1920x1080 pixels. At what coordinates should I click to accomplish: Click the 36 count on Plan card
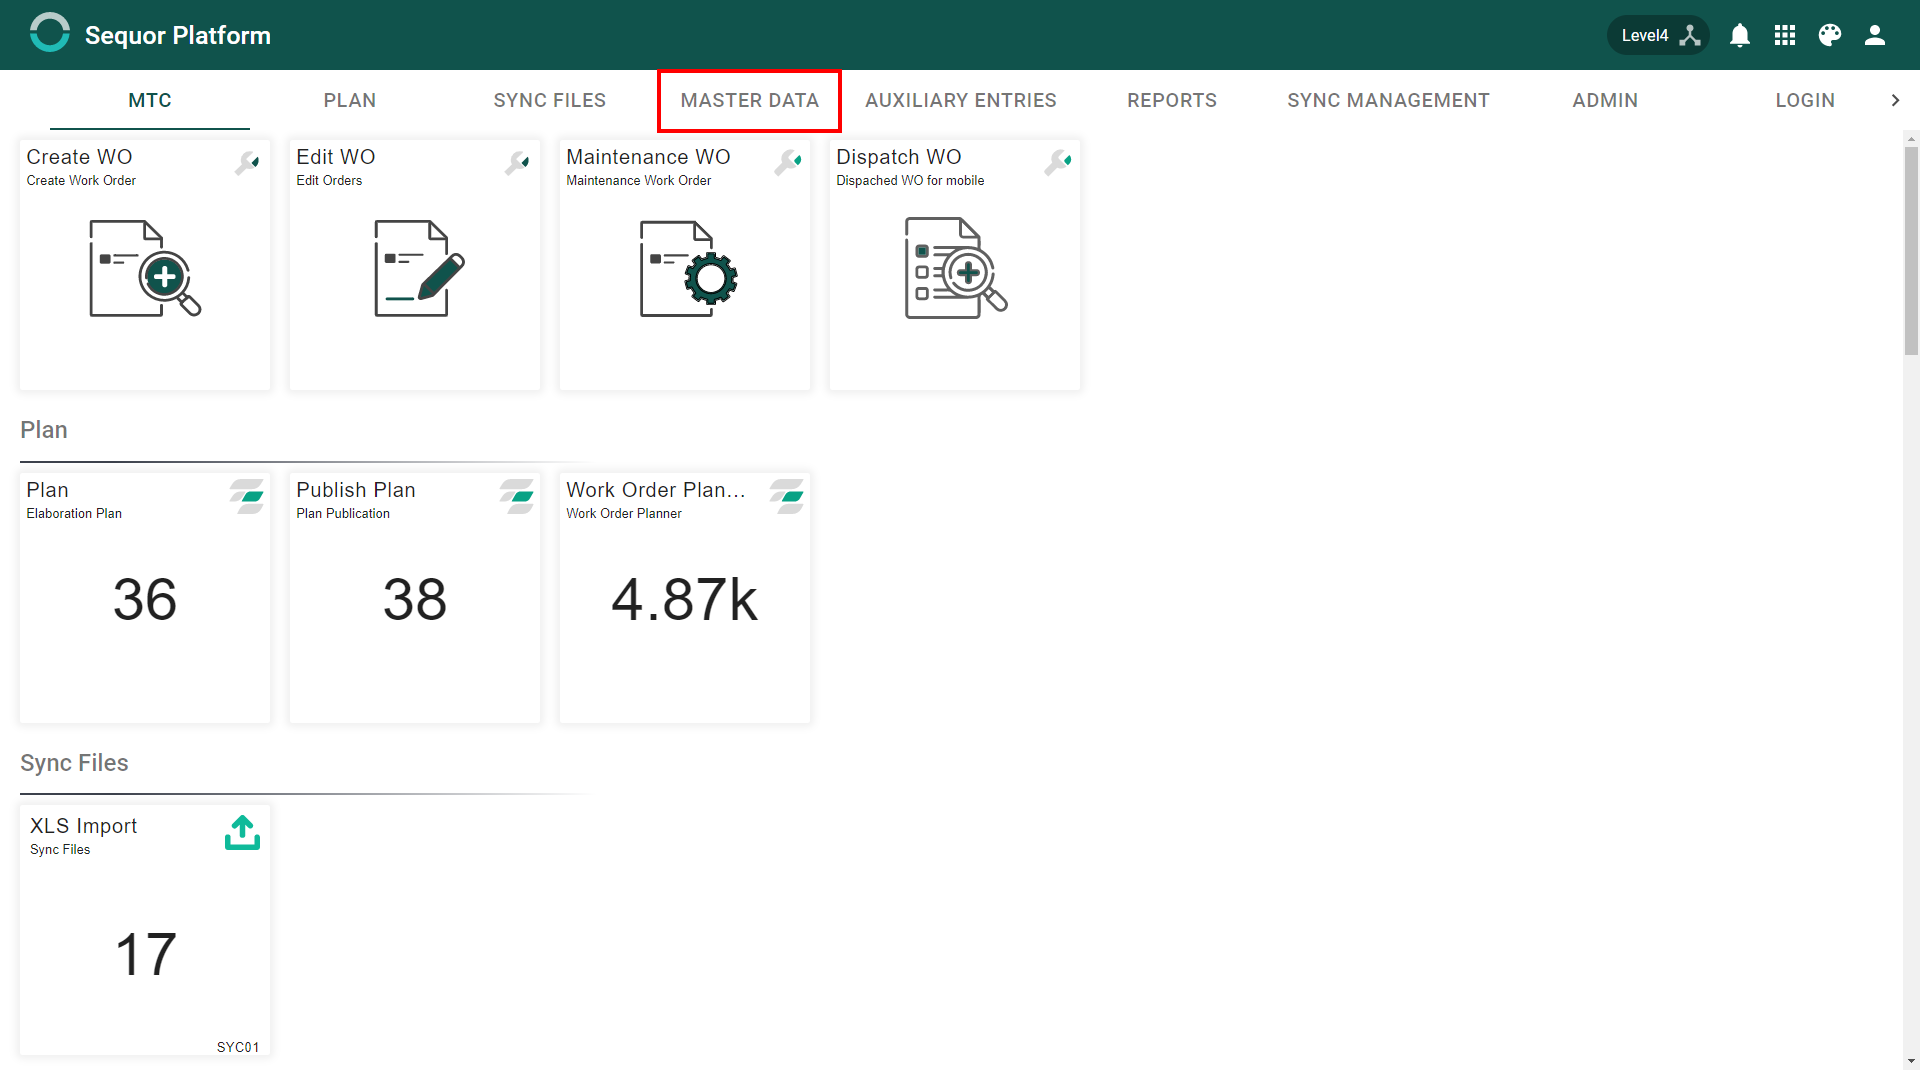(x=145, y=600)
